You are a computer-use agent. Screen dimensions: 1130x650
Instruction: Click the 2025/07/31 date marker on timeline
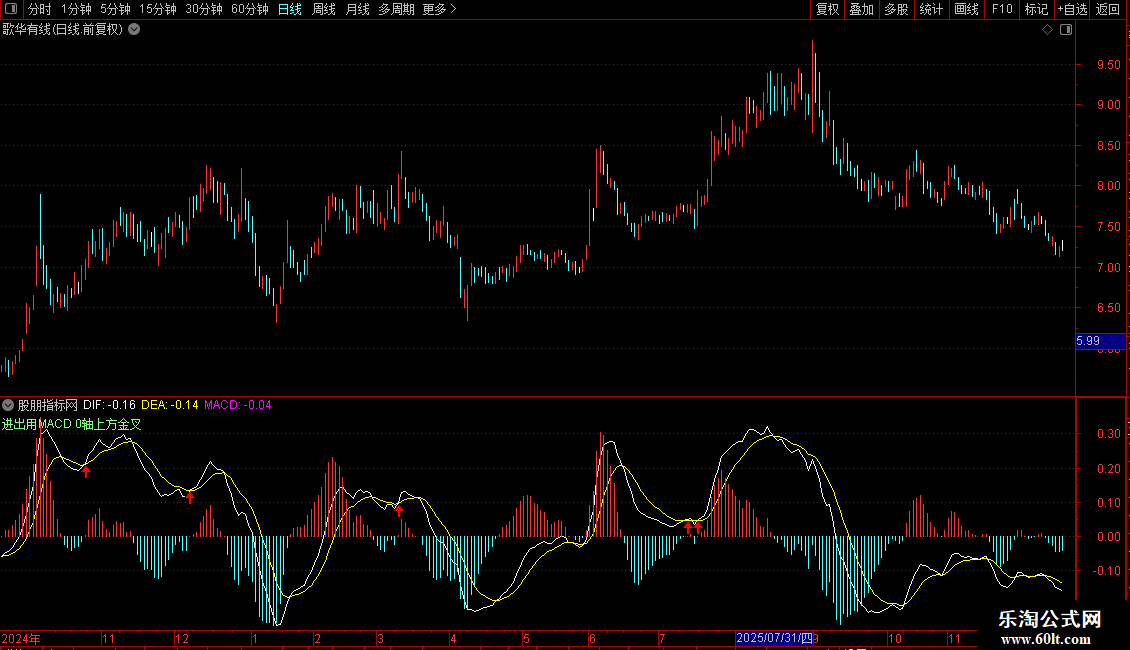(x=775, y=638)
